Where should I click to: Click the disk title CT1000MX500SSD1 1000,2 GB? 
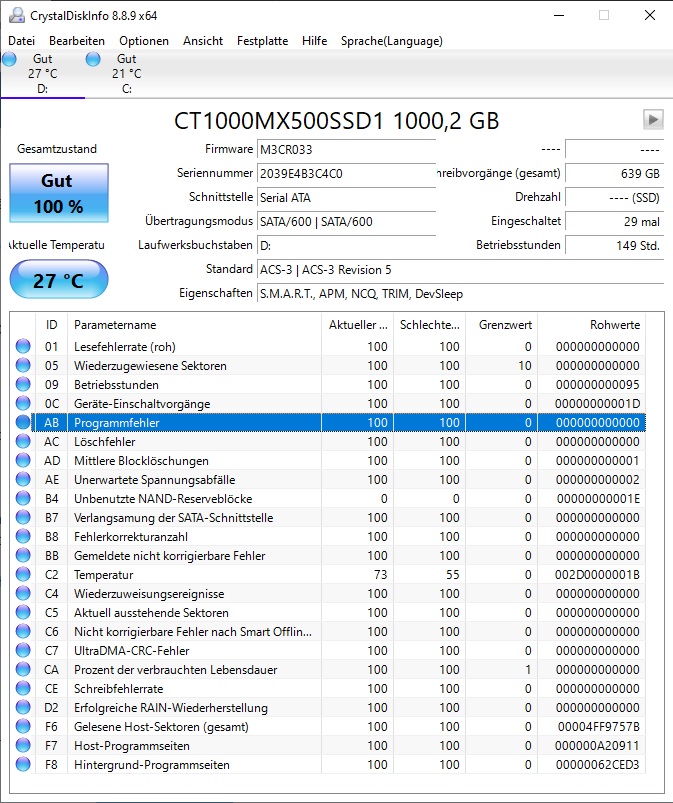click(336, 121)
